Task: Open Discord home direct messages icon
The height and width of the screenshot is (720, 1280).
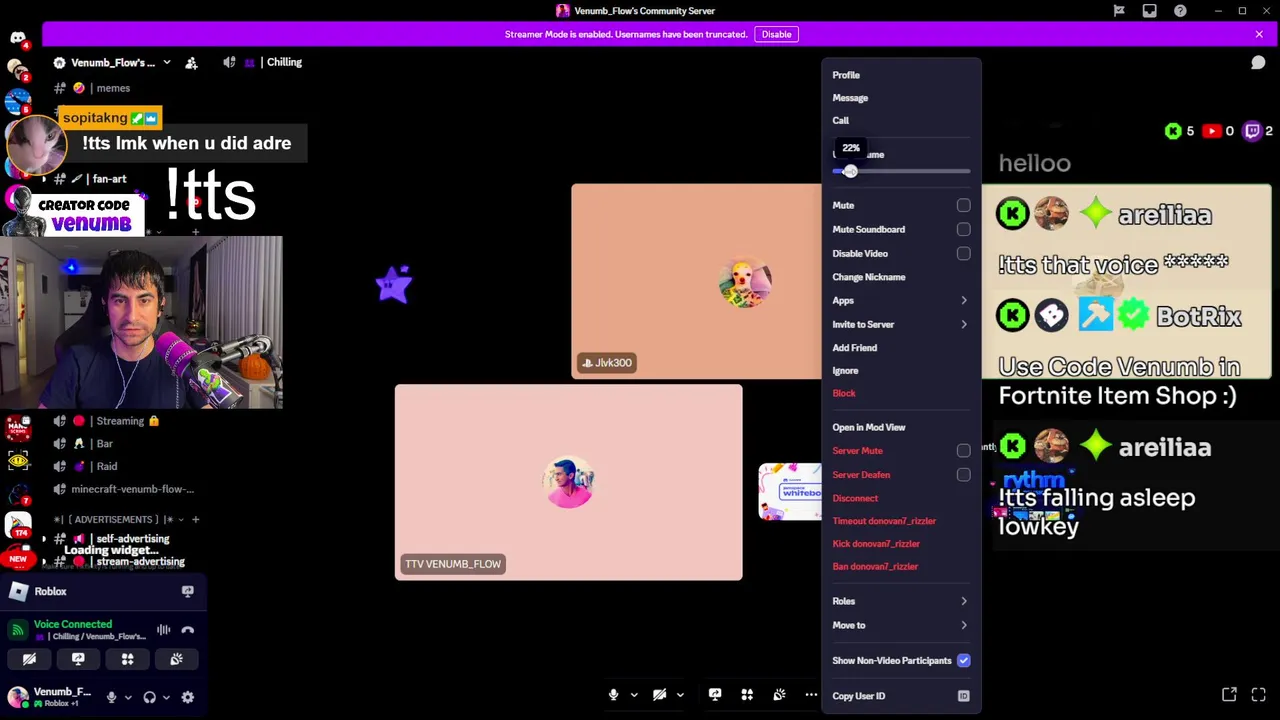Action: pyautogui.click(x=18, y=38)
